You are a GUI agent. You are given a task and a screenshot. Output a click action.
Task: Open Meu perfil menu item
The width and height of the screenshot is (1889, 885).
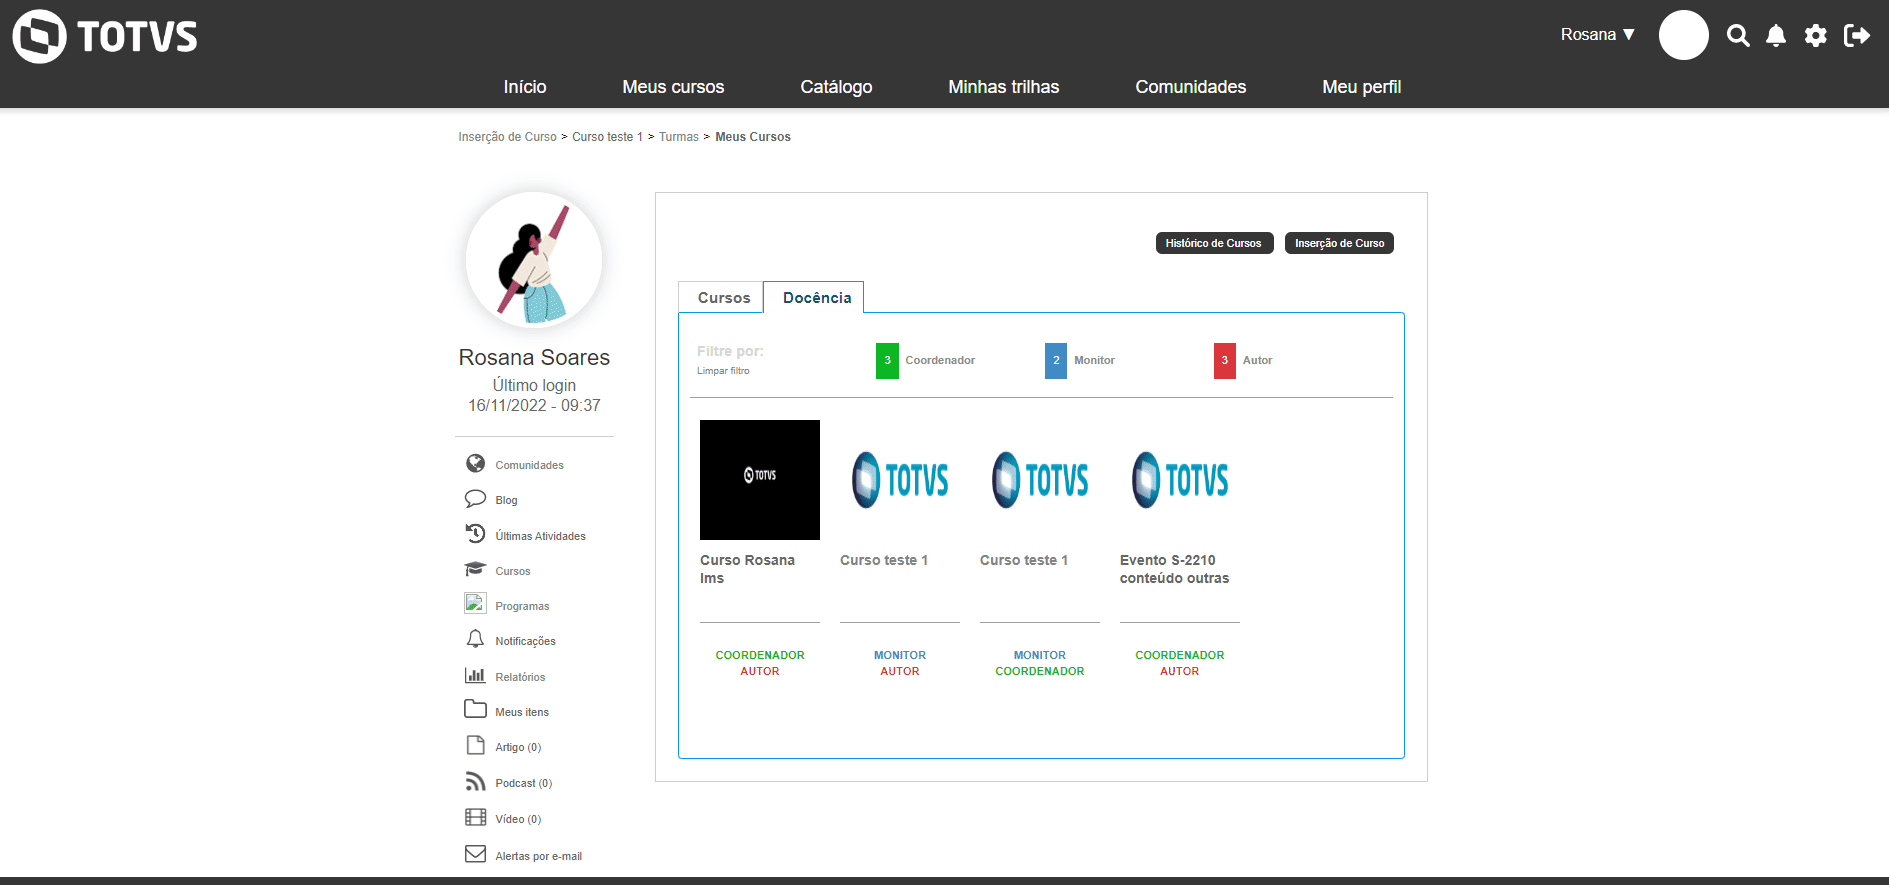tap(1362, 87)
